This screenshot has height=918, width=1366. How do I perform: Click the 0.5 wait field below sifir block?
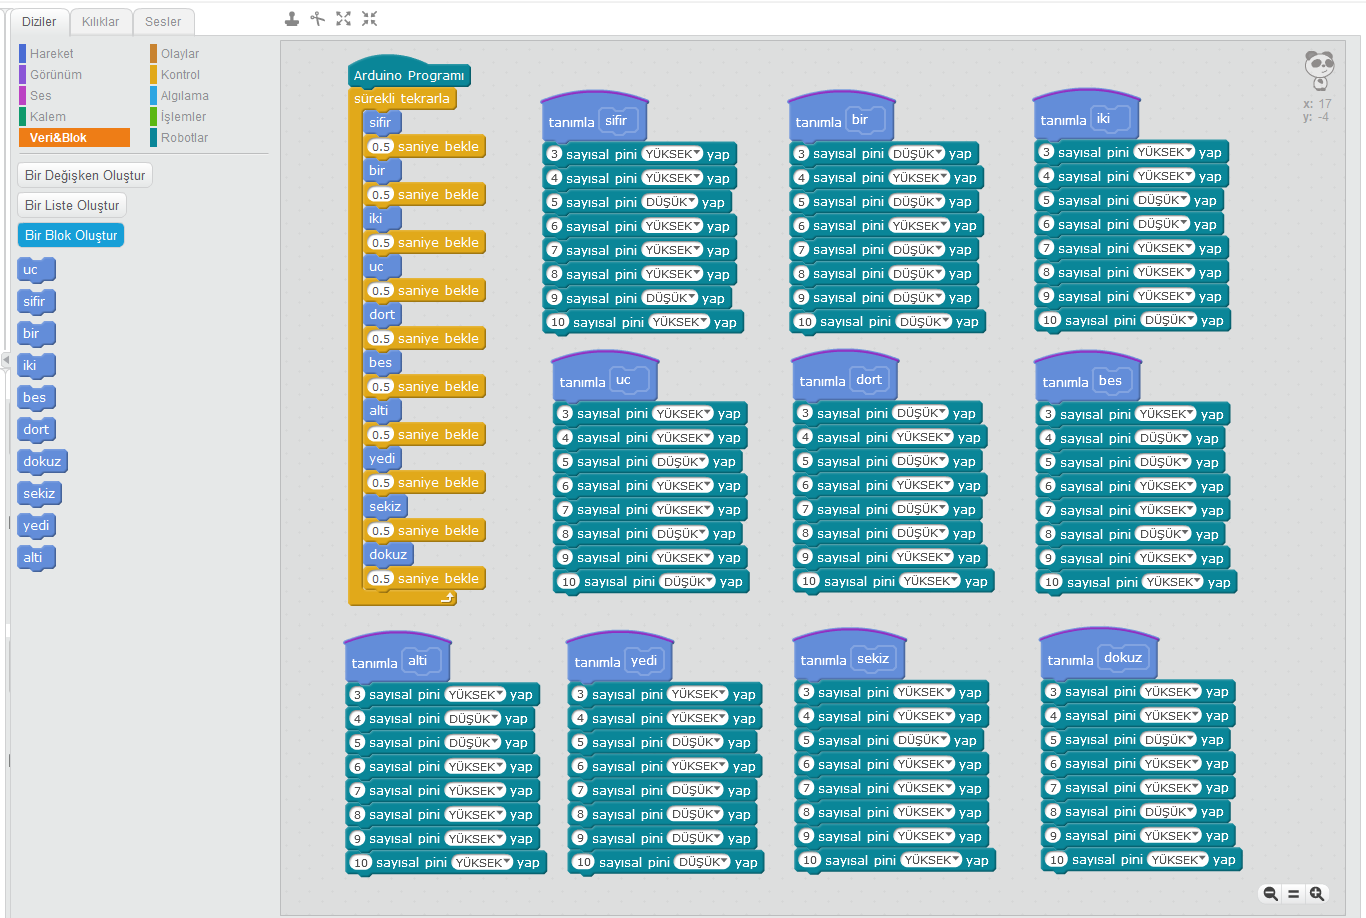[x=381, y=147]
